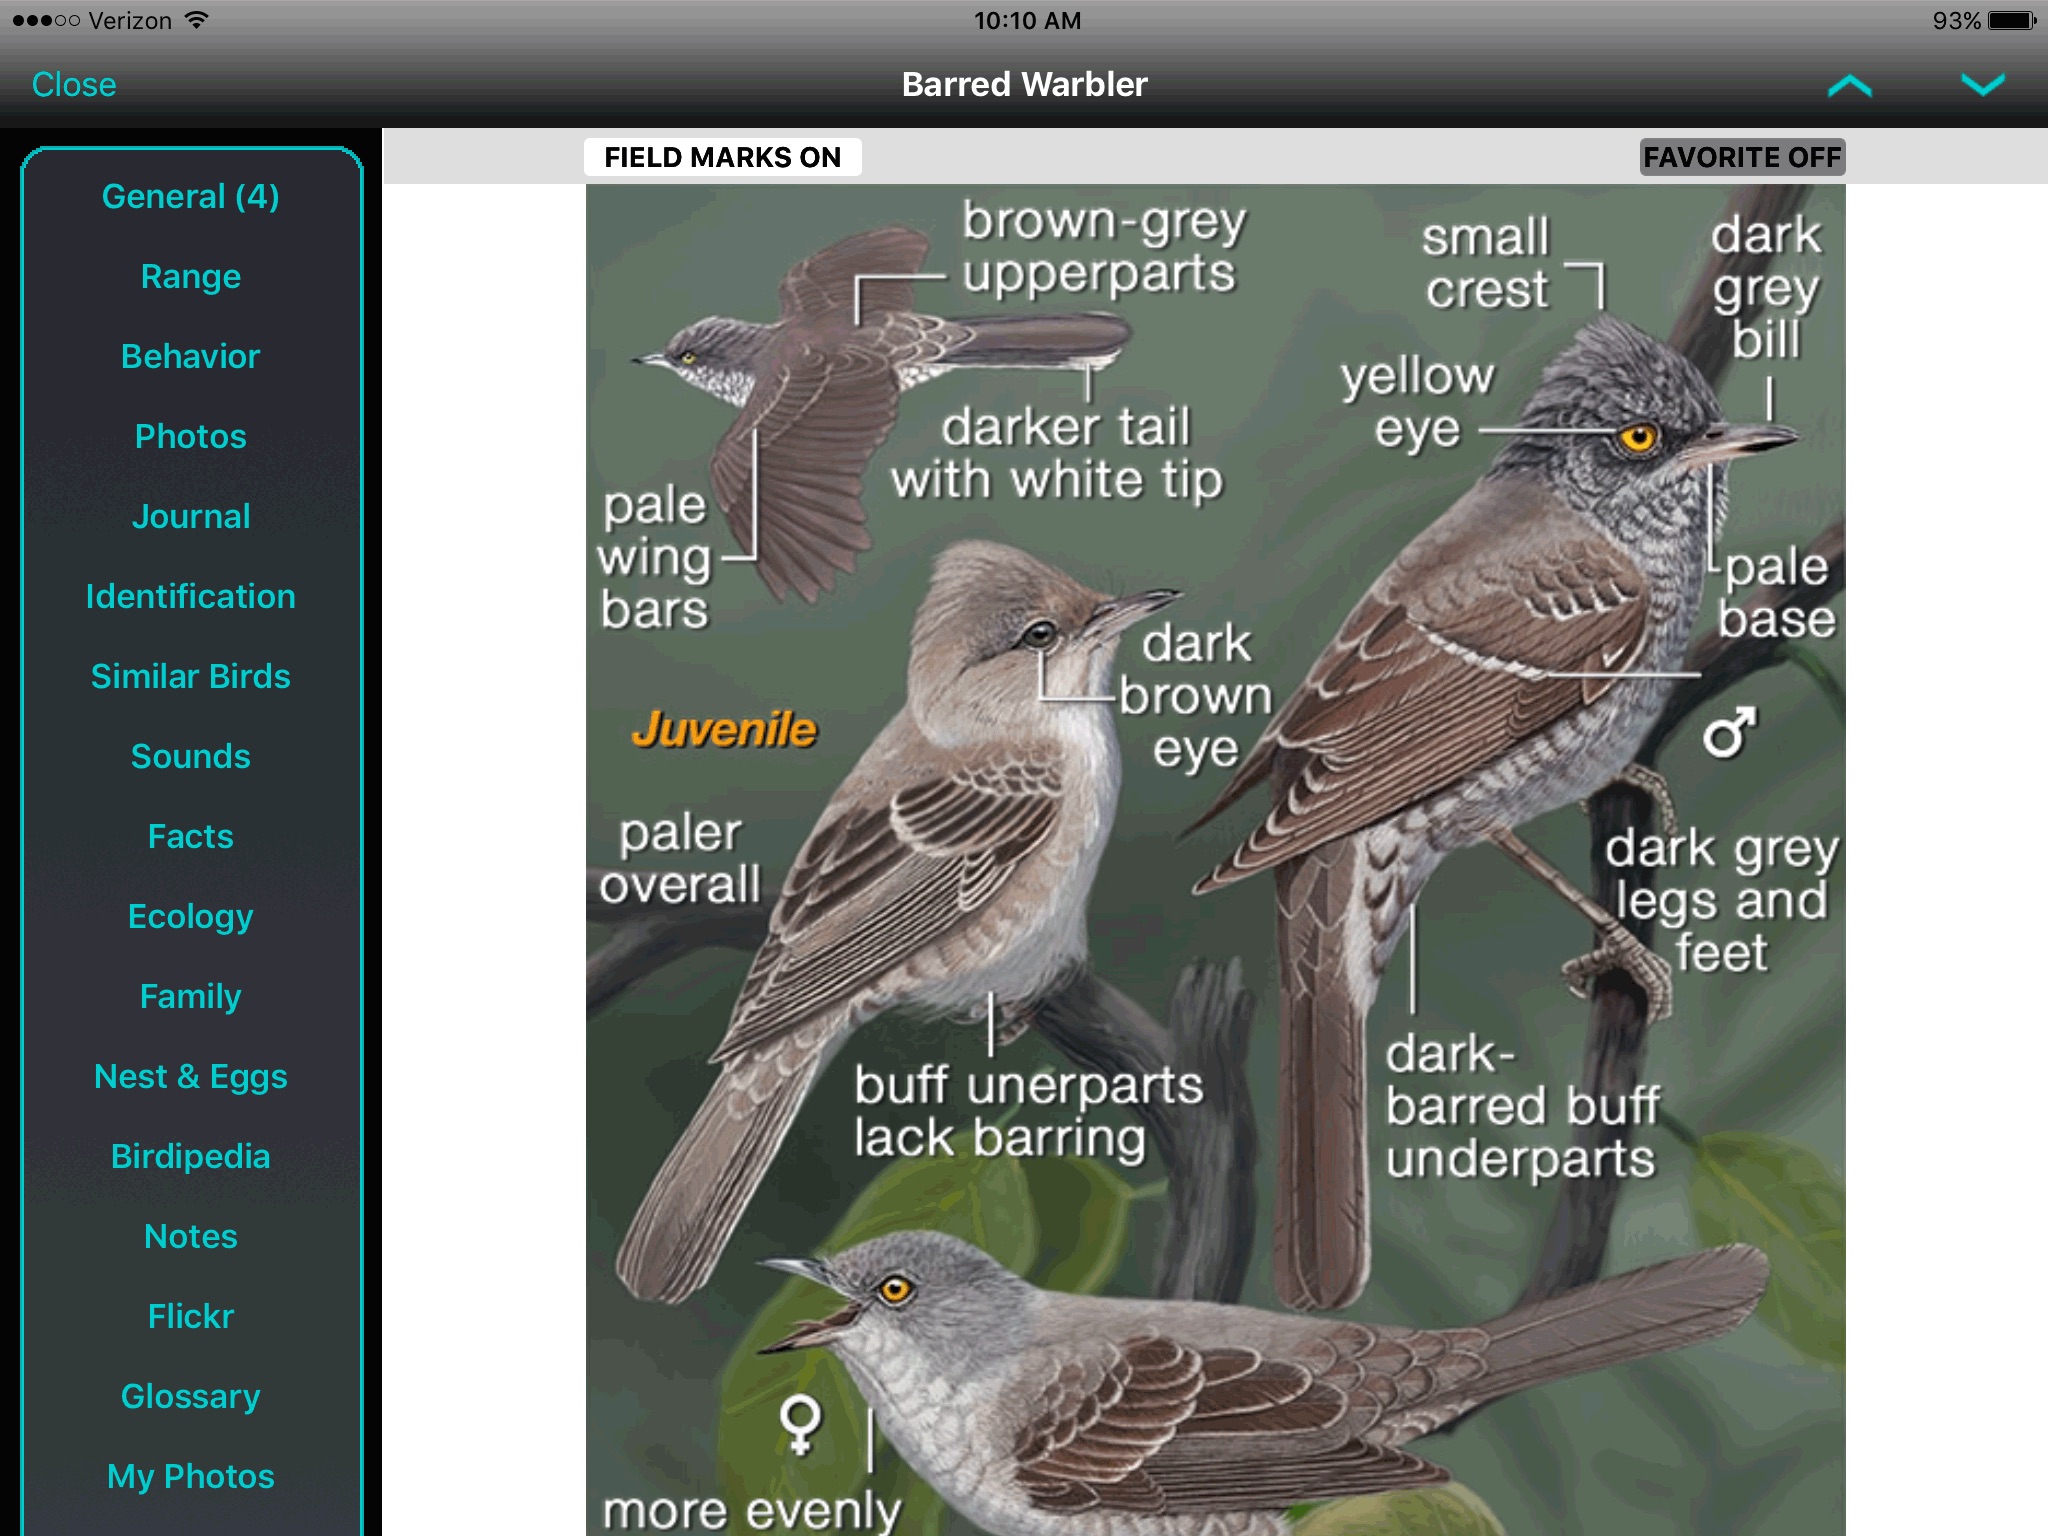Tap the Barred Warbler illustration image

click(1215, 860)
